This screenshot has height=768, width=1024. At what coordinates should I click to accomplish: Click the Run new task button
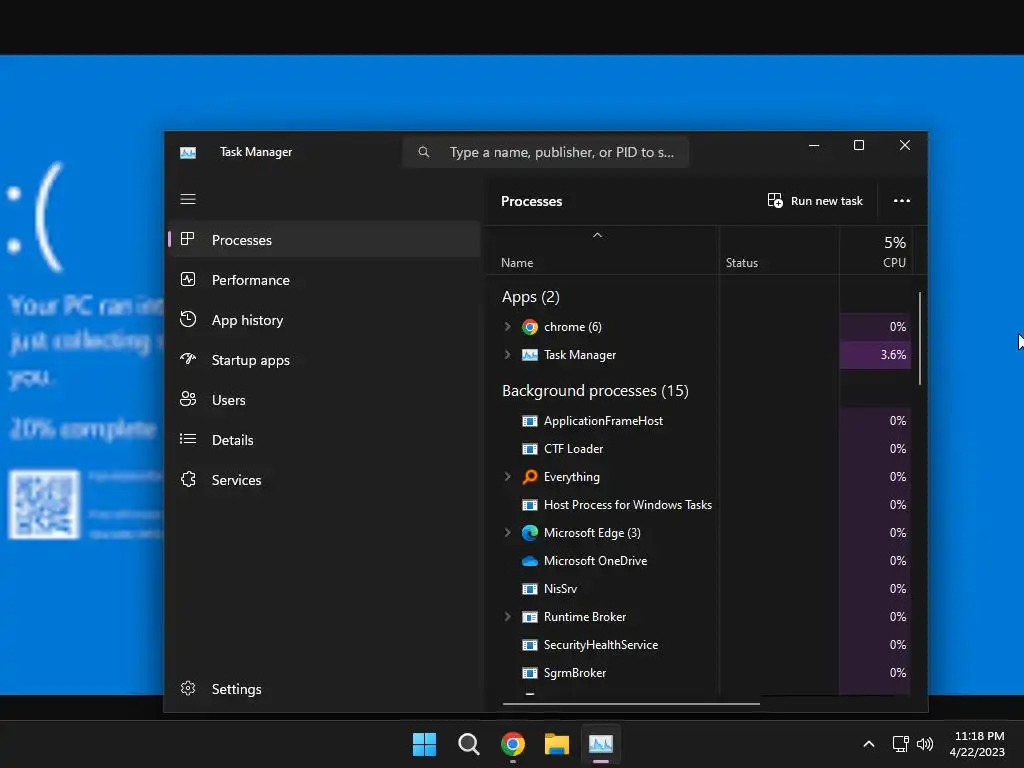click(815, 200)
